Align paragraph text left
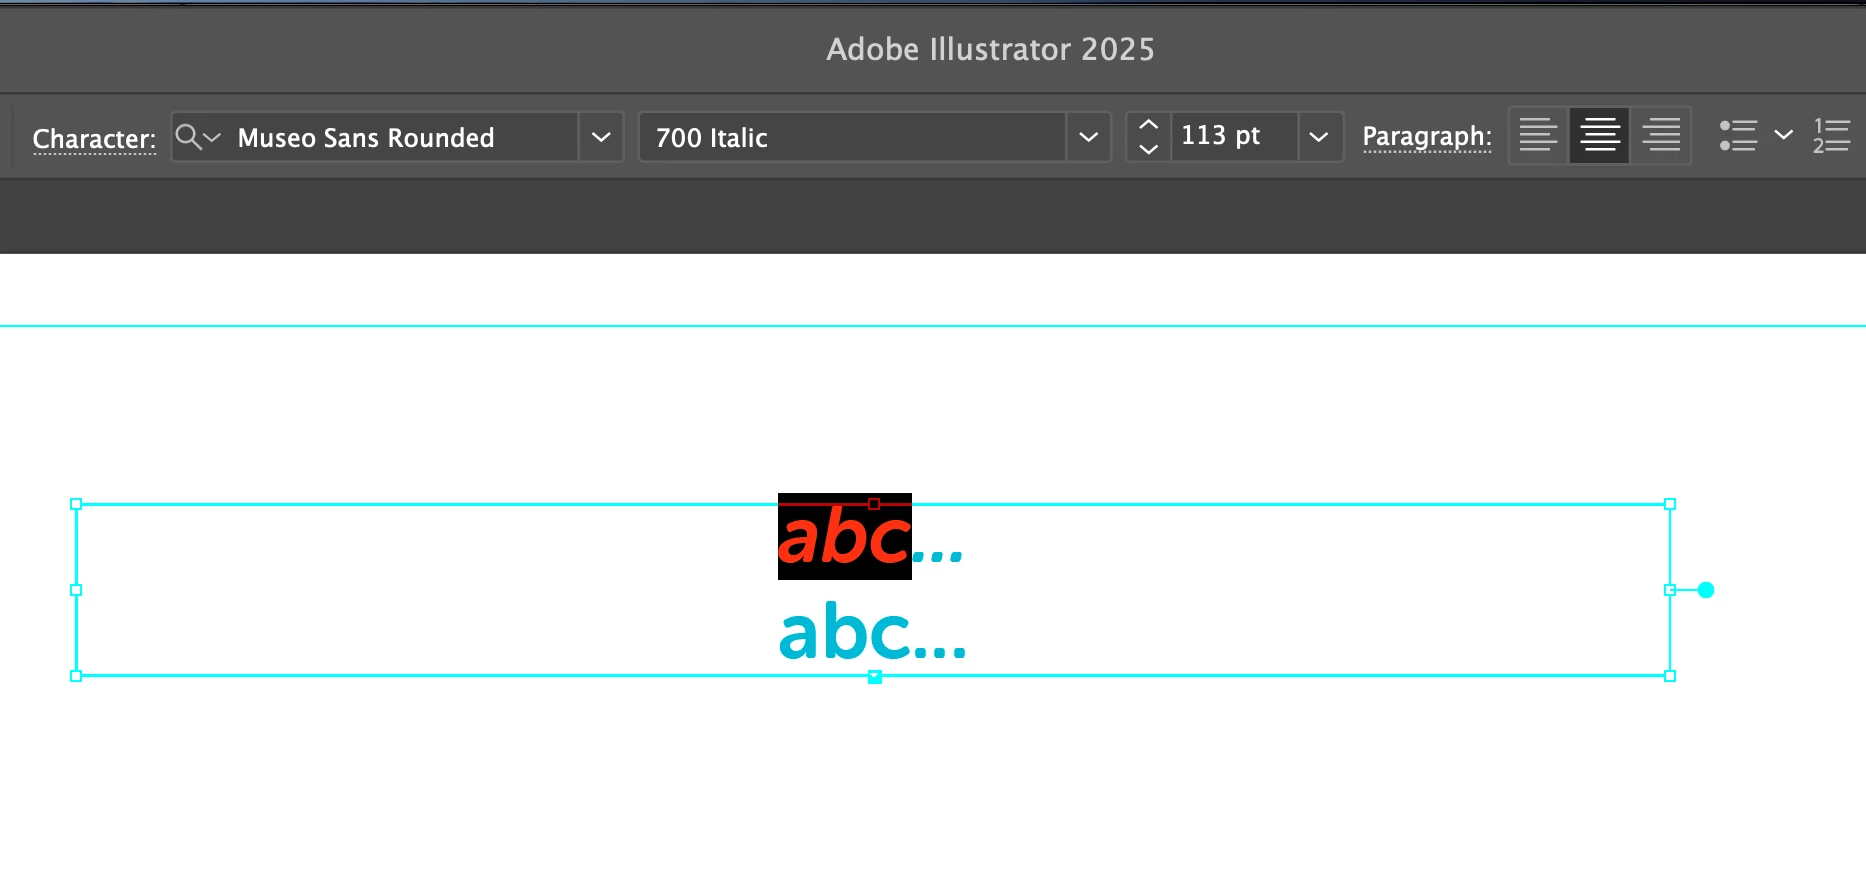 pyautogui.click(x=1538, y=135)
